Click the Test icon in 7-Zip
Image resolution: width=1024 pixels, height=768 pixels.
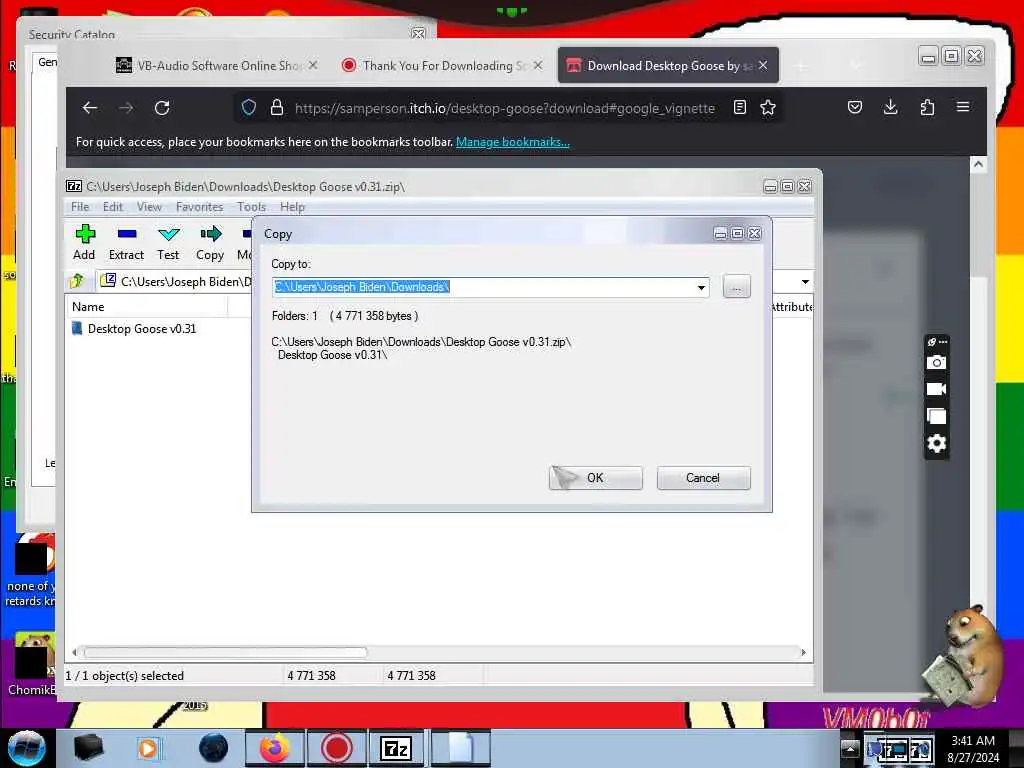point(168,242)
